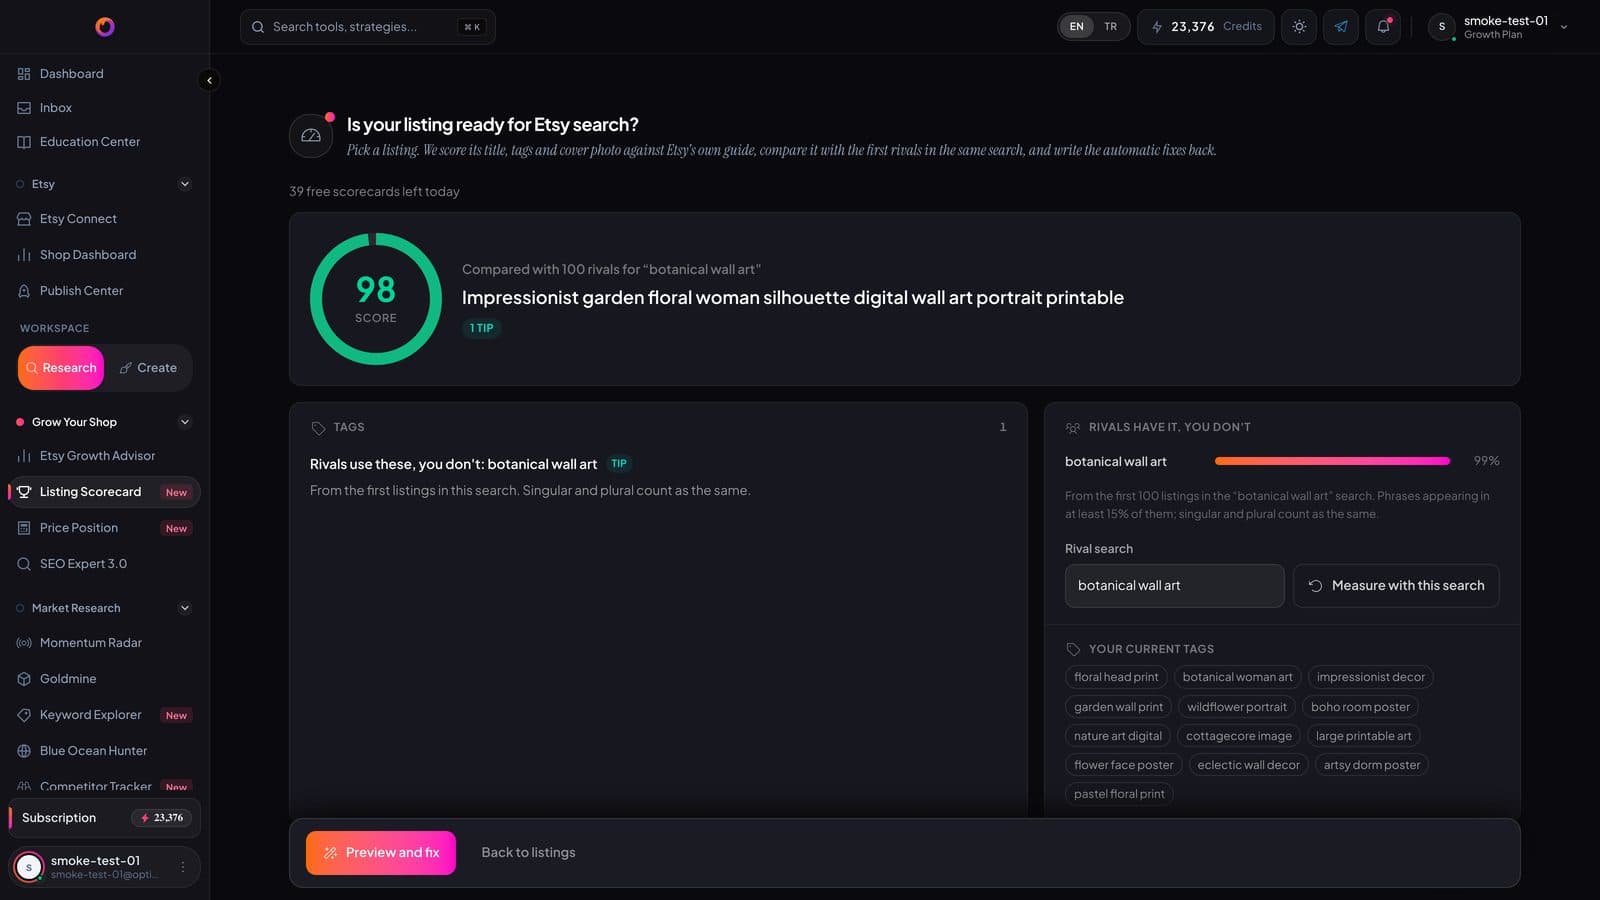
Task: Toggle the light/dark theme
Action: 1299,27
